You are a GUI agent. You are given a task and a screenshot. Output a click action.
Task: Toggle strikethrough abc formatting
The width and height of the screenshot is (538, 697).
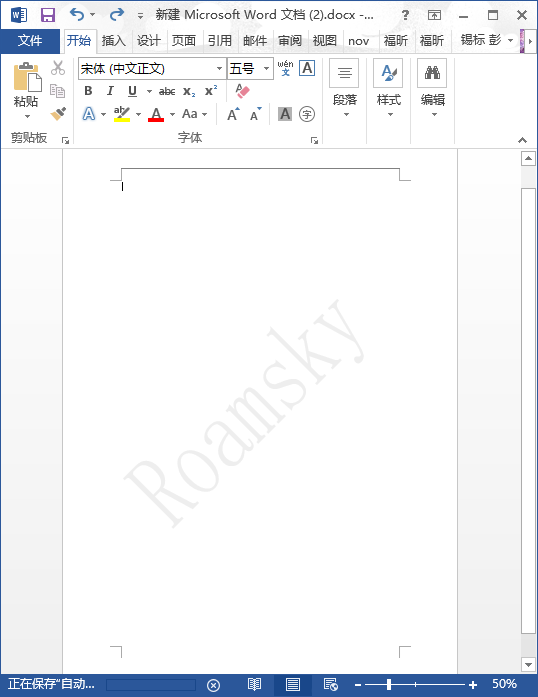[167, 92]
